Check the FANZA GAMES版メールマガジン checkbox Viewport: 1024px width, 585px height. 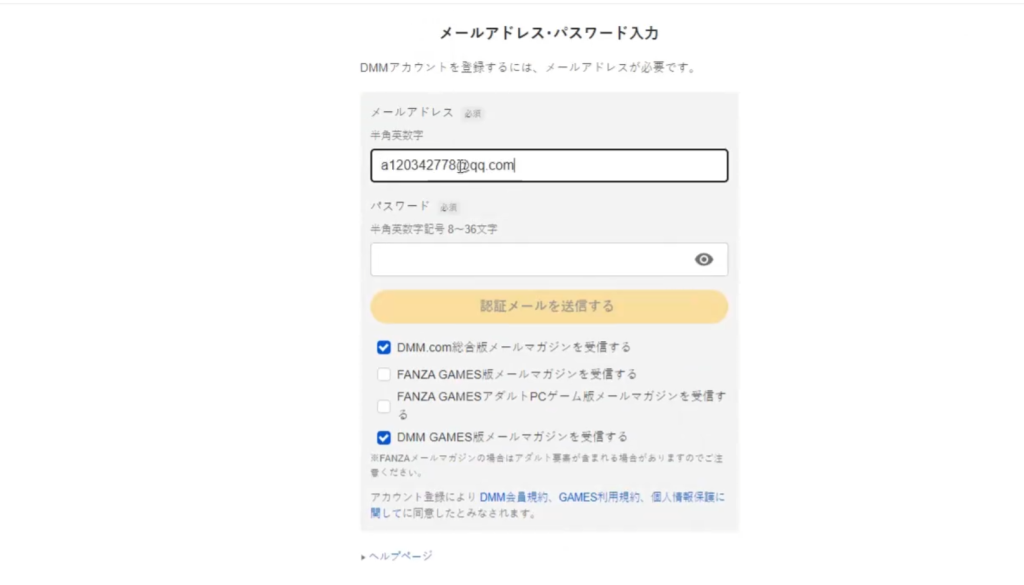pos(383,374)
